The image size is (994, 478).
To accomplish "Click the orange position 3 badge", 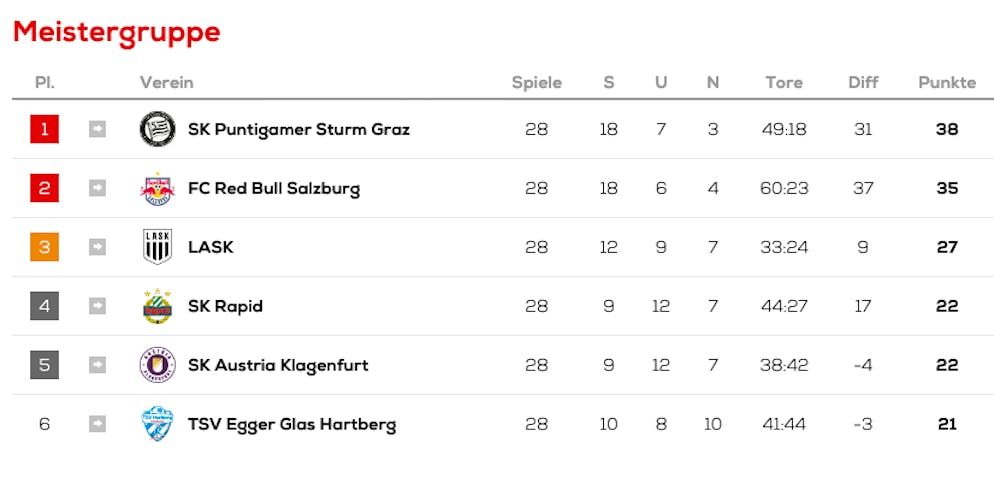I will [45, 247].
